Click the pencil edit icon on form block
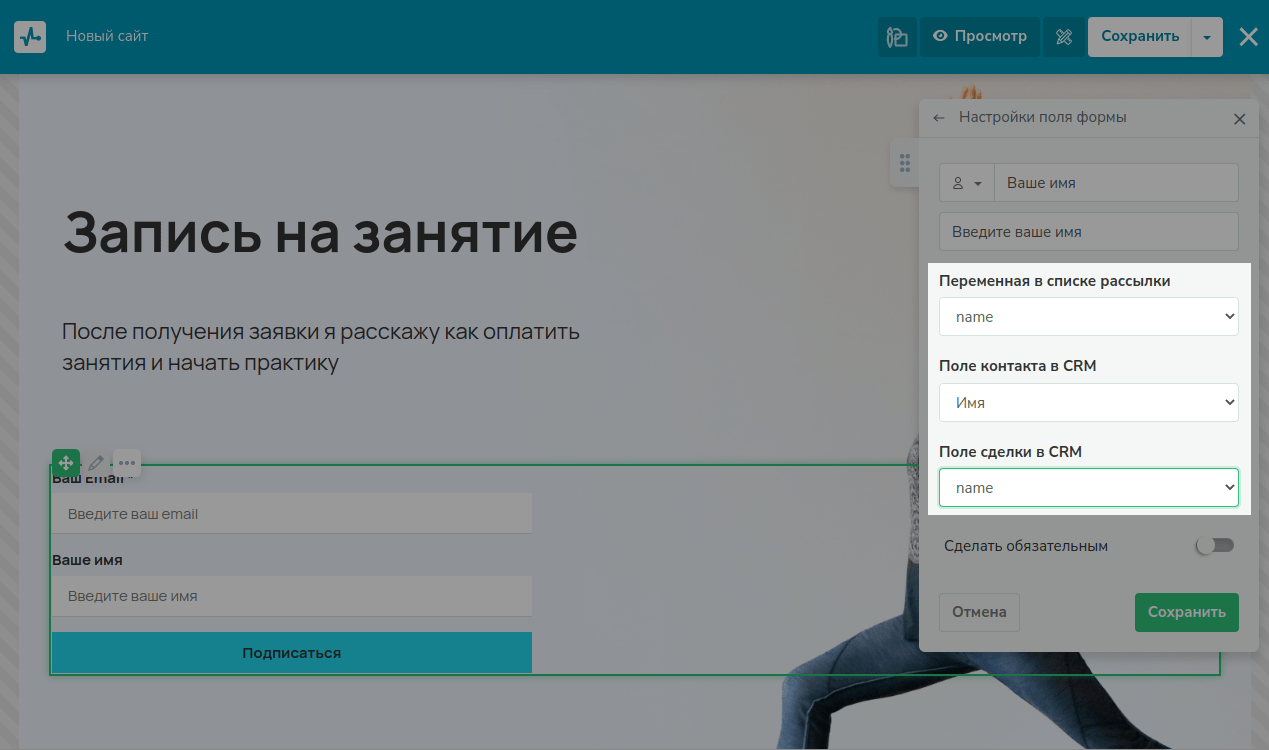Screen dimensions: 1269x750 (96, 463)
